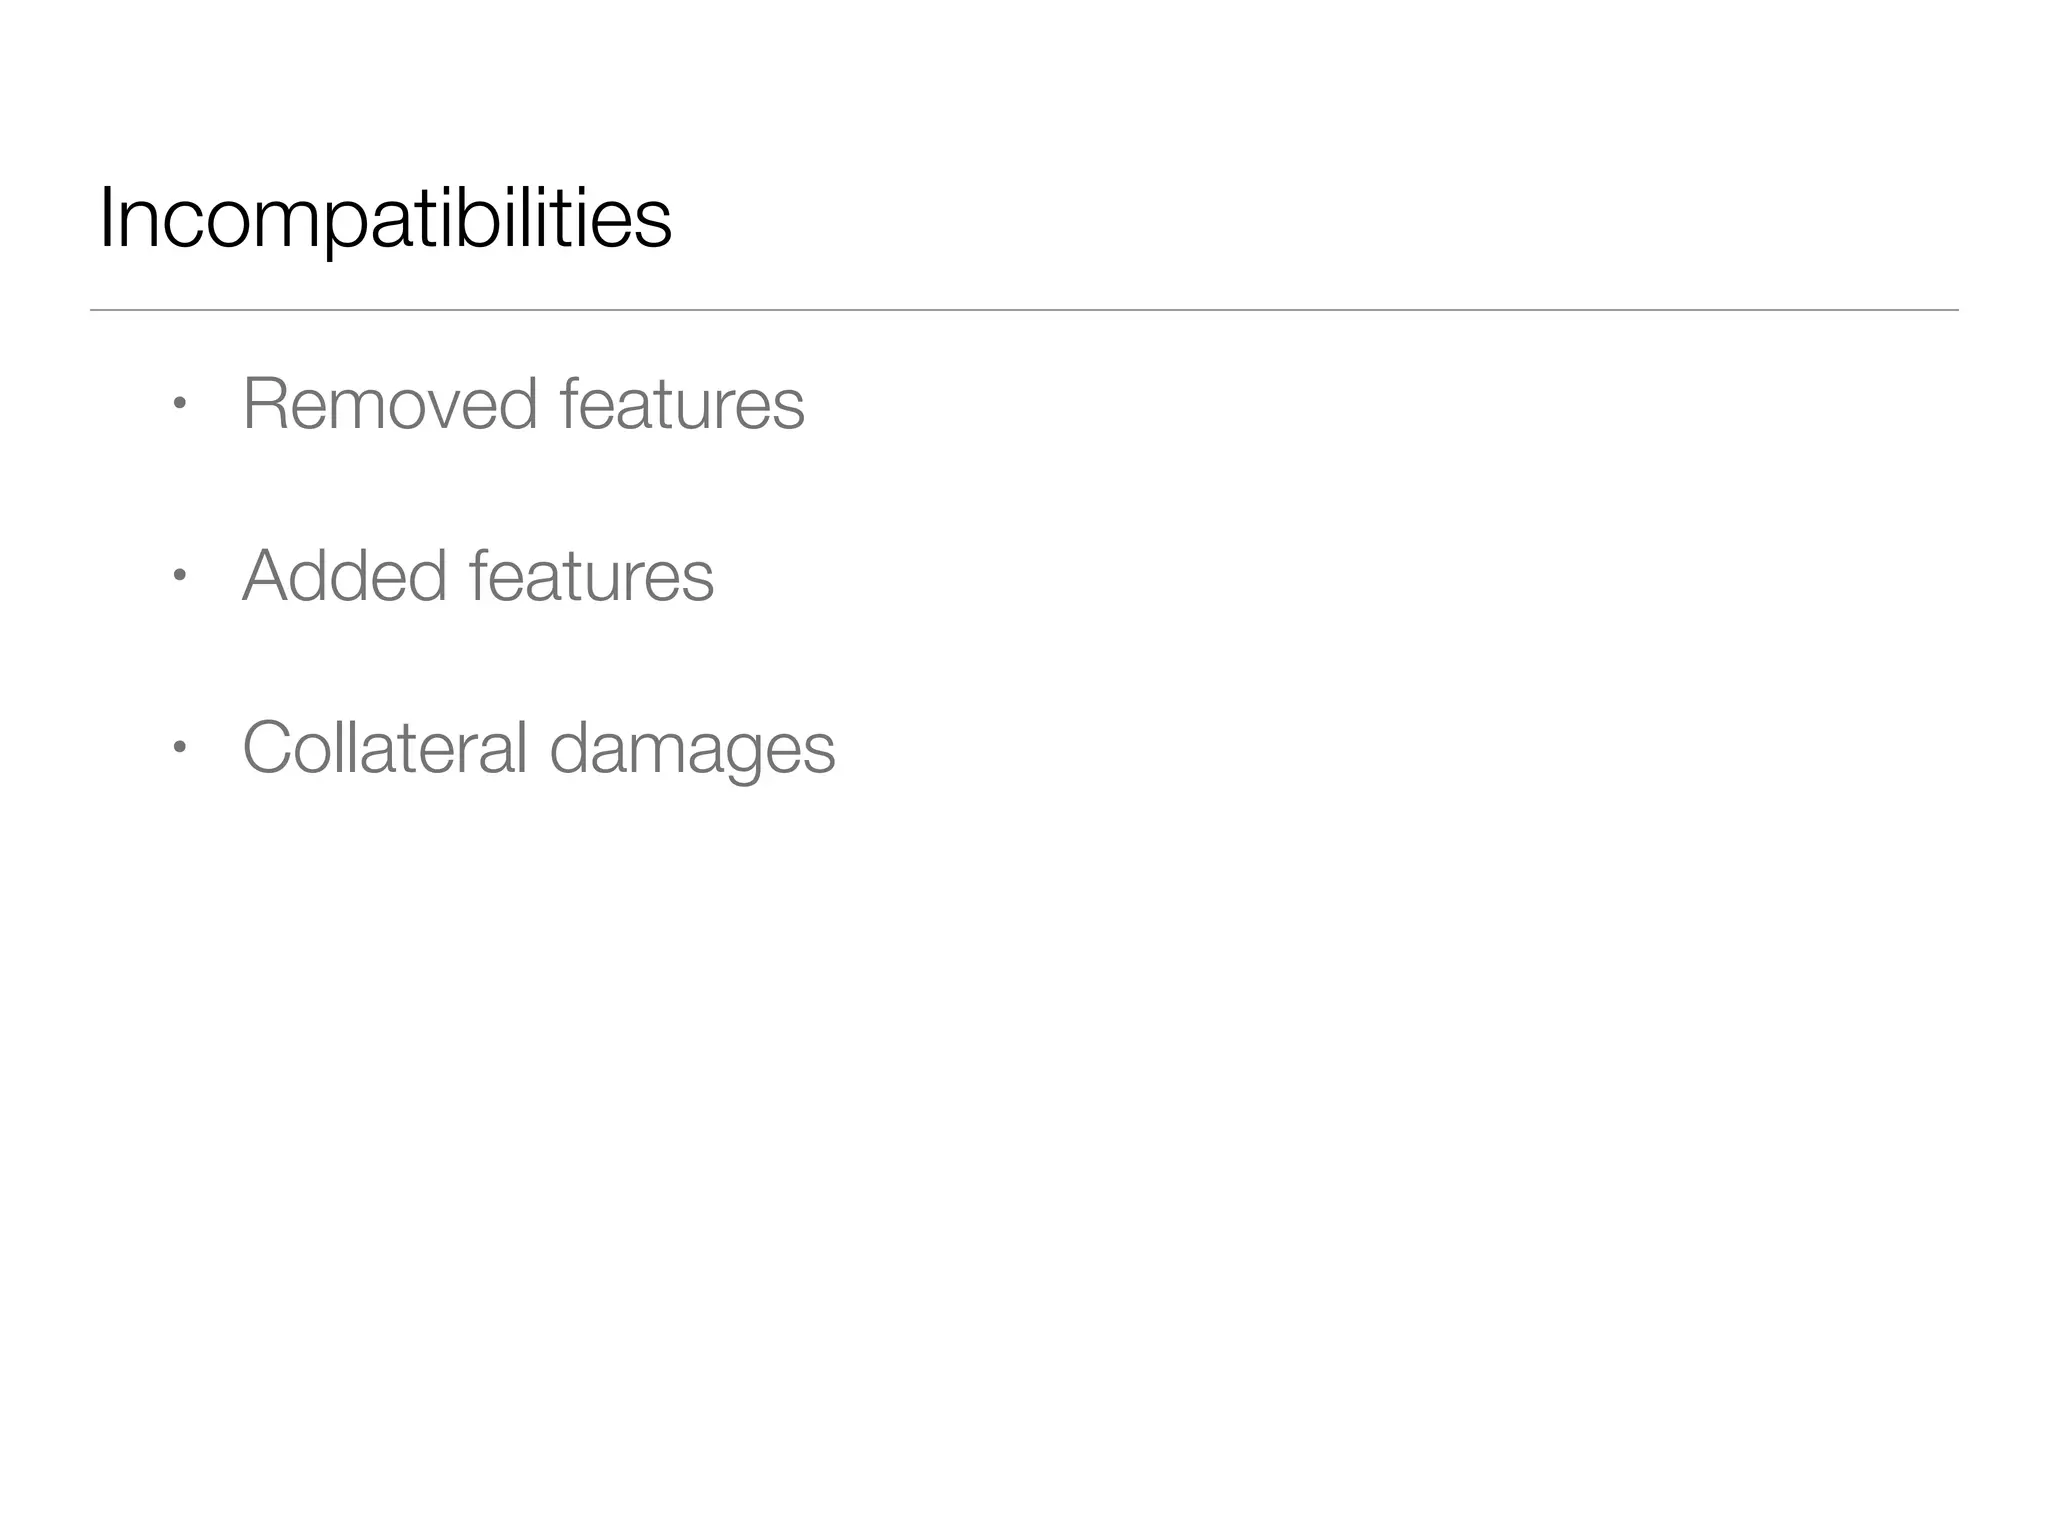Click the word Added in second bullet
Viewport: 2048px width, 1536px height.
coord(344,576)
